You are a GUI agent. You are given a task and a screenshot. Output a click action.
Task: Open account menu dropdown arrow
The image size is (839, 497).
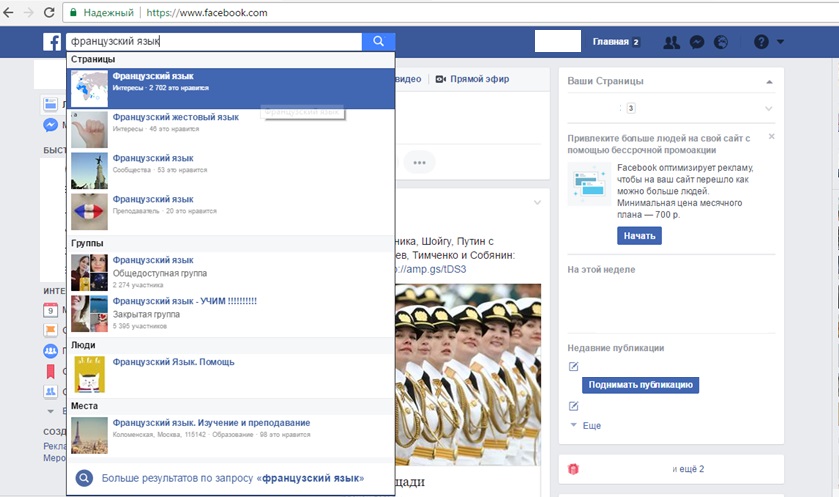pos(780,42)
